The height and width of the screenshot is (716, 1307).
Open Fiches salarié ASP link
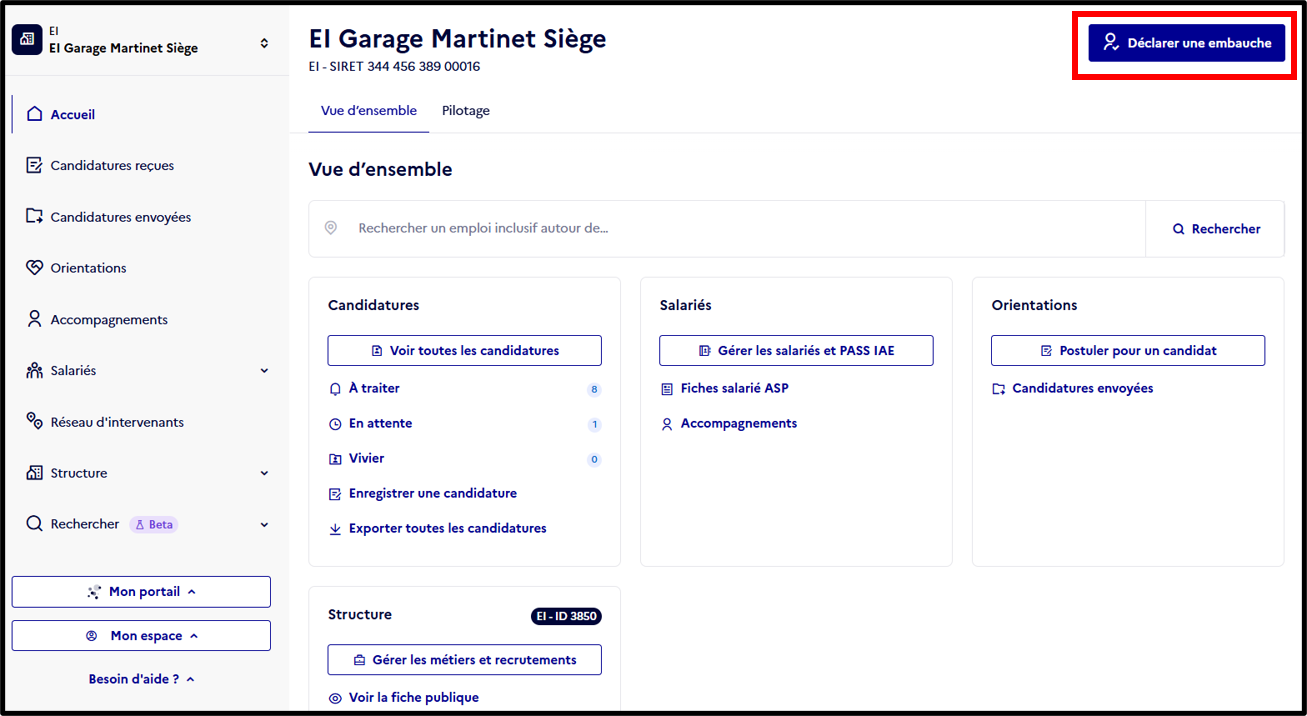[x=735, y=388]
